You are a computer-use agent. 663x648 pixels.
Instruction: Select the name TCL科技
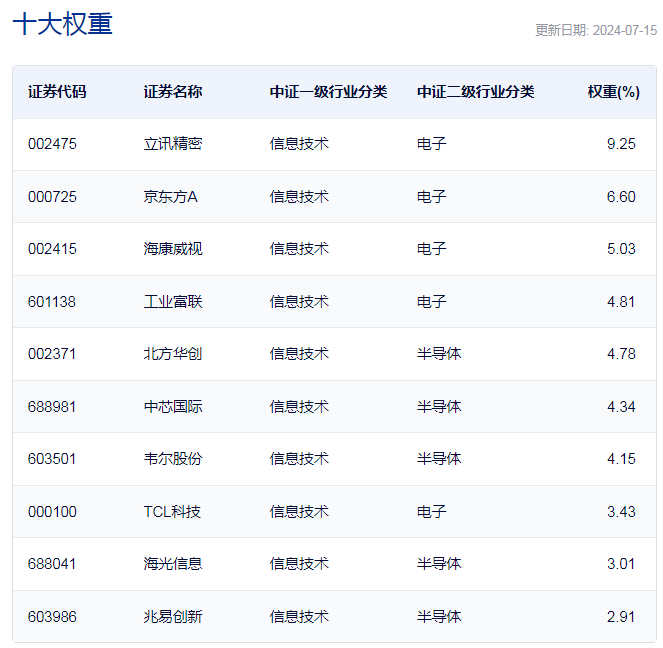click(172, 512)
